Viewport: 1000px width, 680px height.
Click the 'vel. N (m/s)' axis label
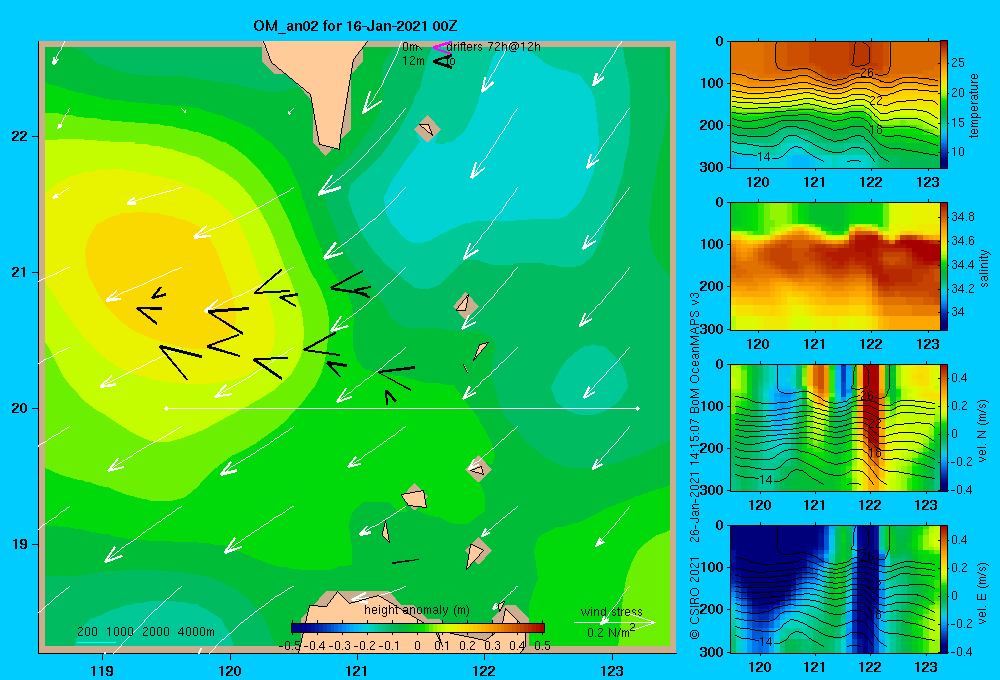tap(982, 431)
